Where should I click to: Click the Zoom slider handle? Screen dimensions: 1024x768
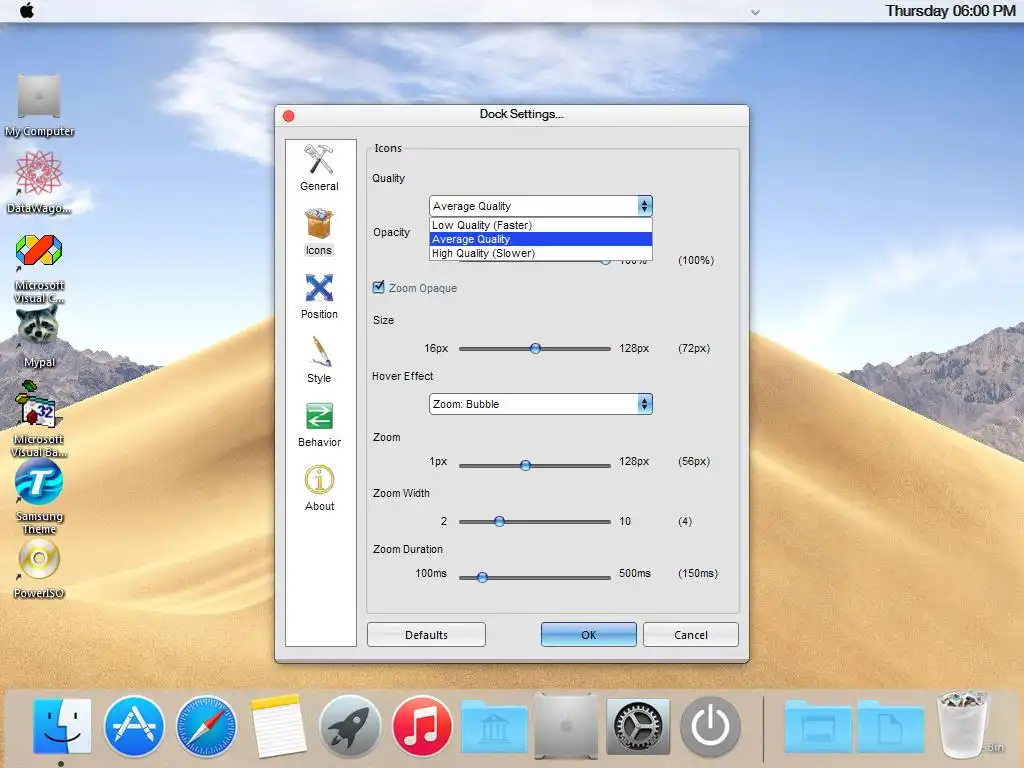tap(525, 466)
